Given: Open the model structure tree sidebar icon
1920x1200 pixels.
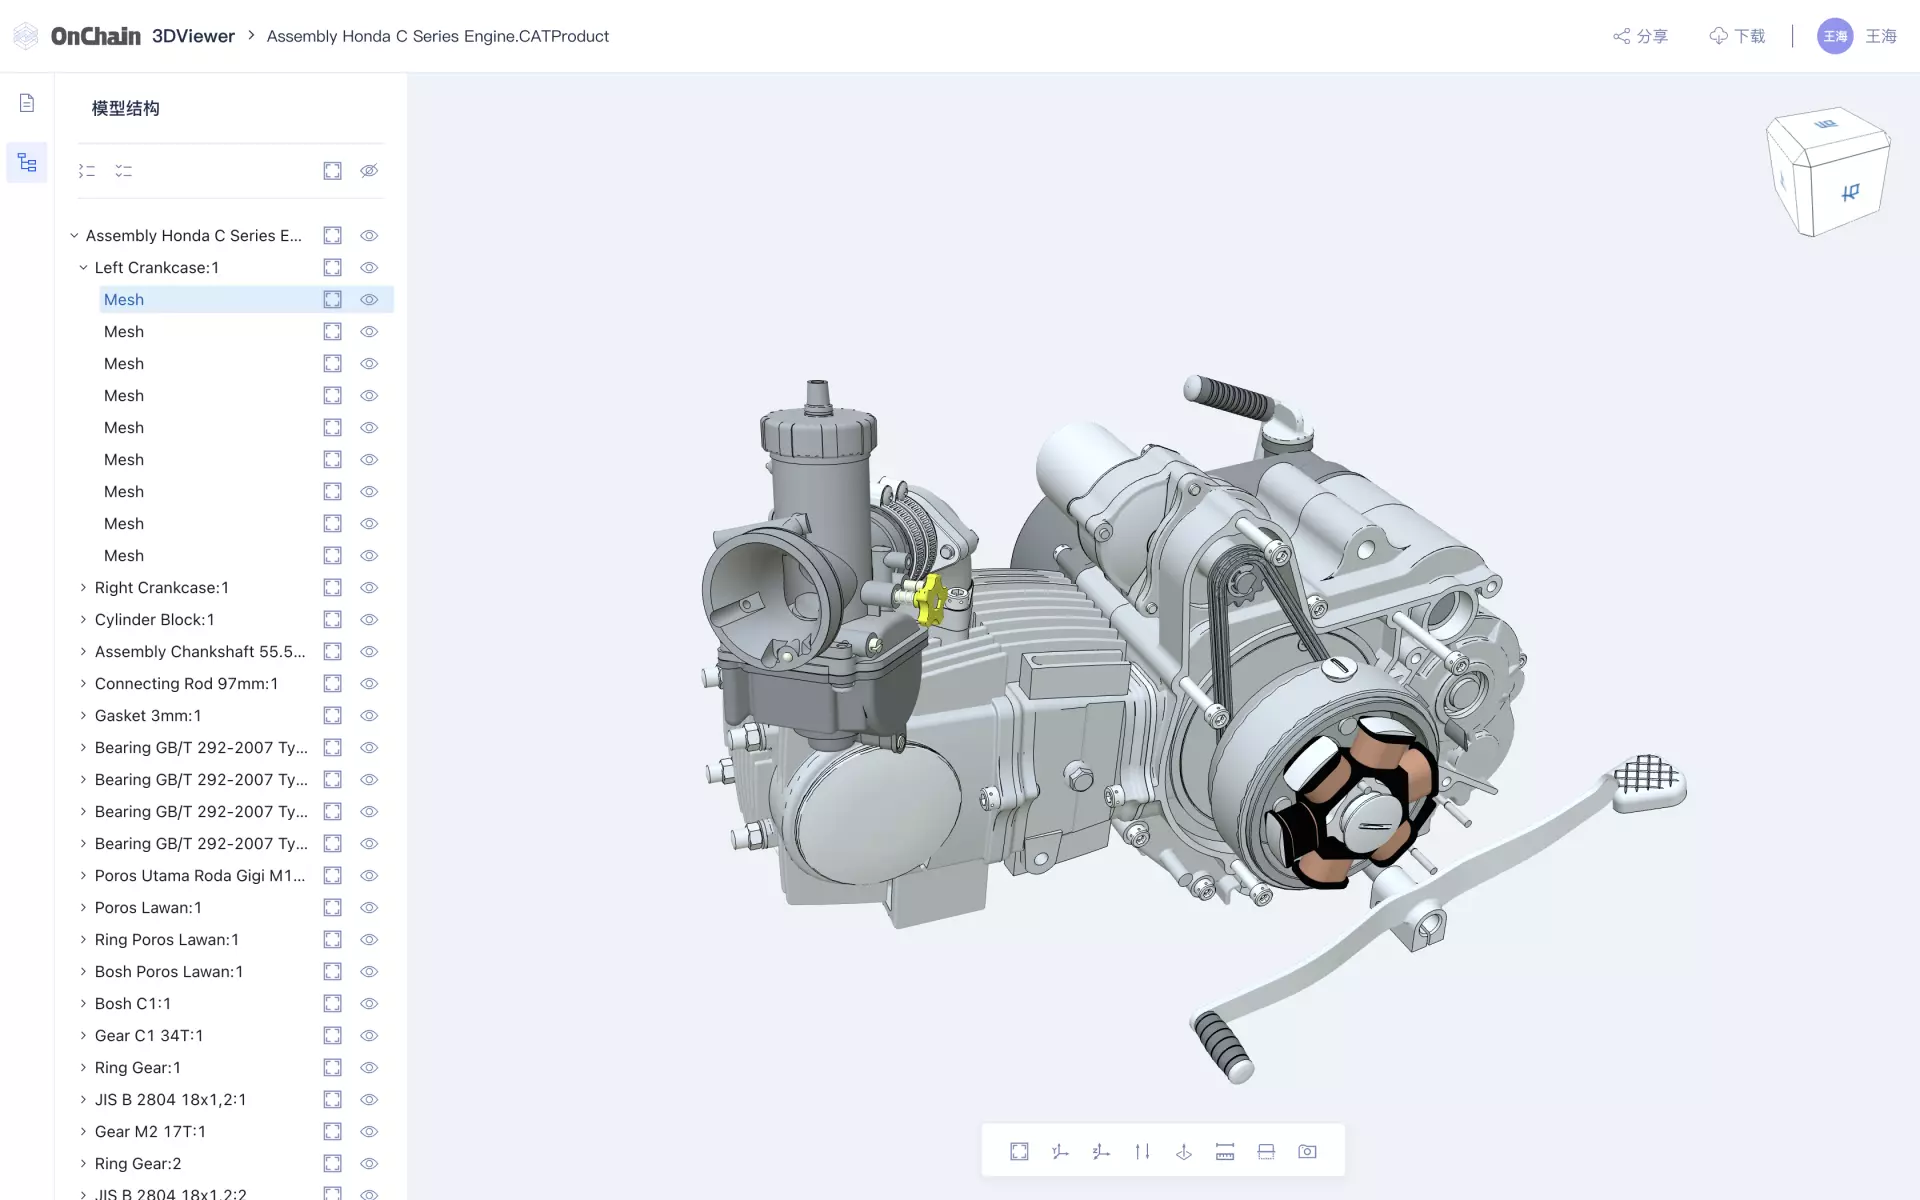Looking at the screenshot, I should pos(27,163).
